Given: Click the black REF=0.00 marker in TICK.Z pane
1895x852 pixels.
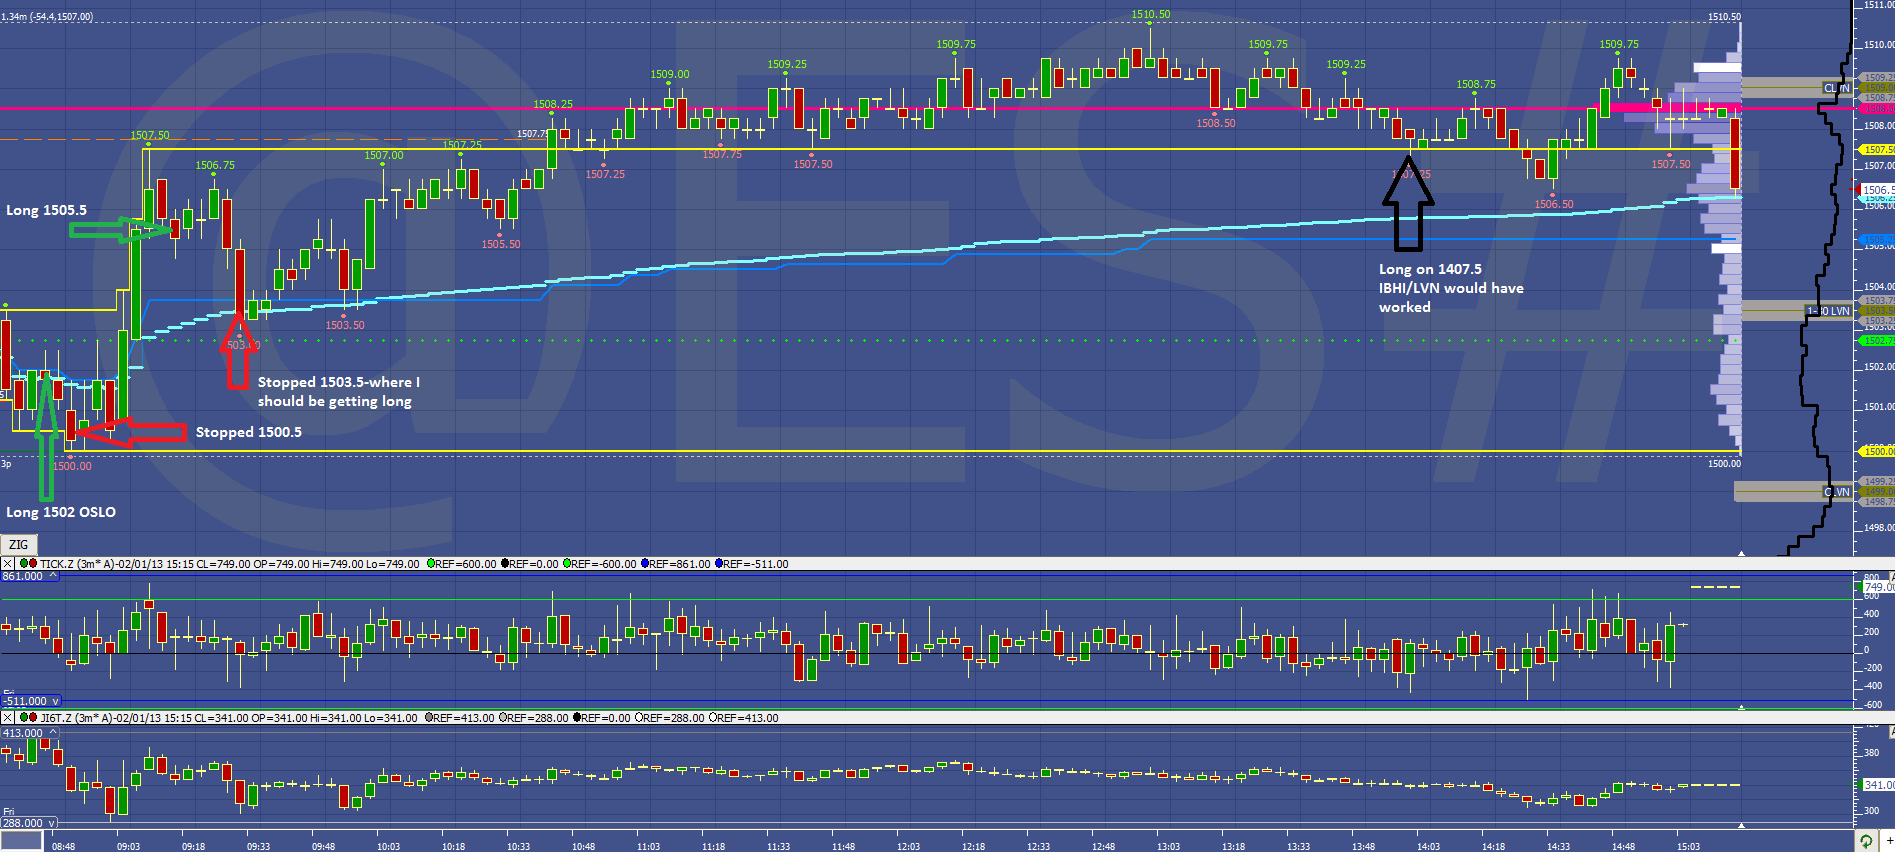Looking at the screenshot, I should click(505, 564).
